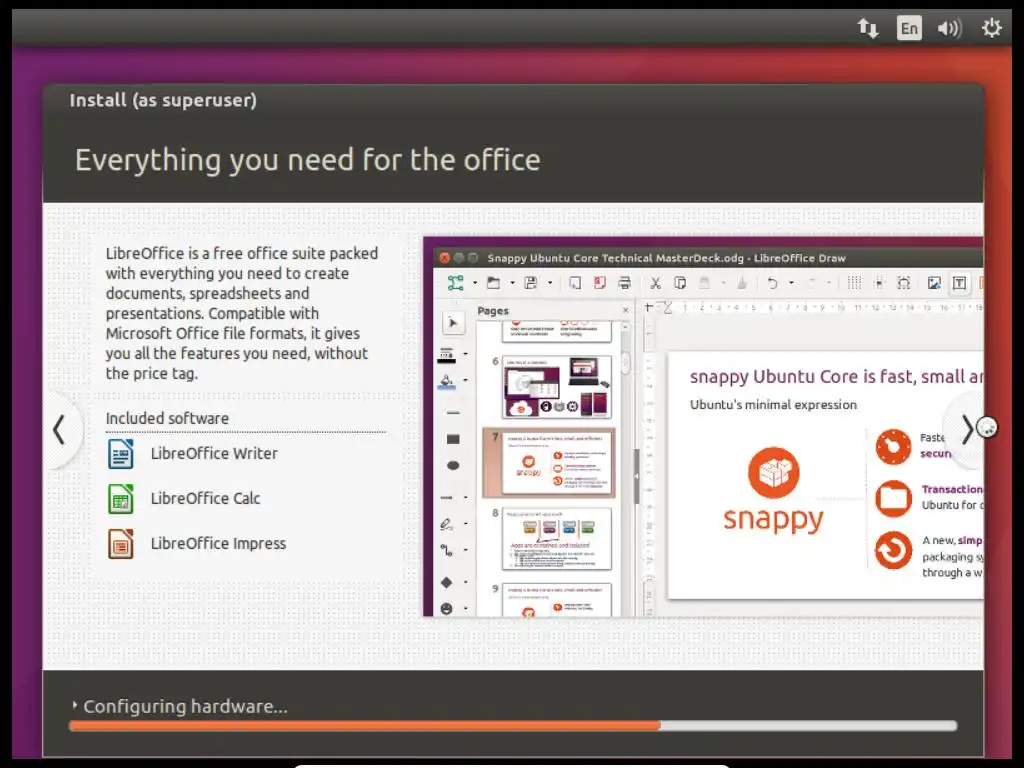Choose the Rectangle tool in Draw sidebar
Image resolution: width=1024 pixels, height=768 pixels.
point(453,440)
